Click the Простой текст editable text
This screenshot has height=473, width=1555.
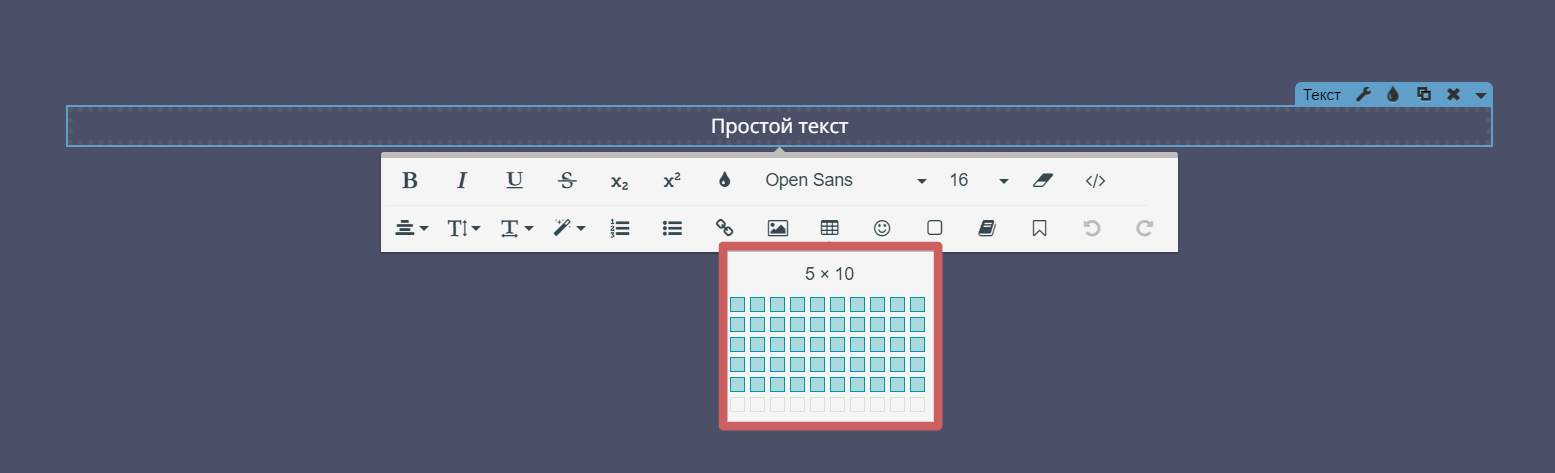[779, 126]
